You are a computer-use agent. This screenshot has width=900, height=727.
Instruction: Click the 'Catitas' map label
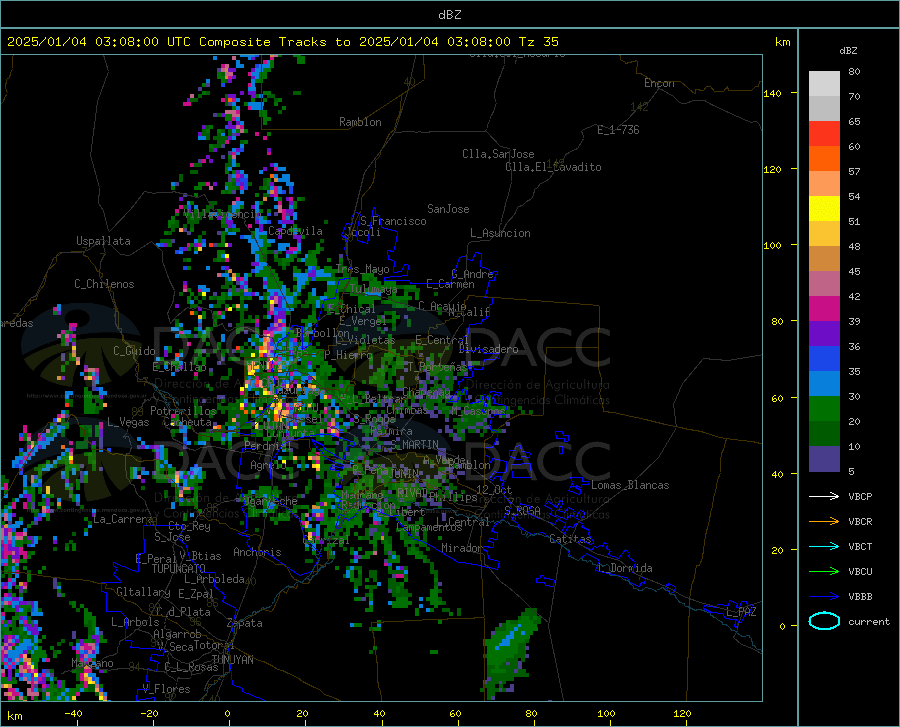(570, 539)
